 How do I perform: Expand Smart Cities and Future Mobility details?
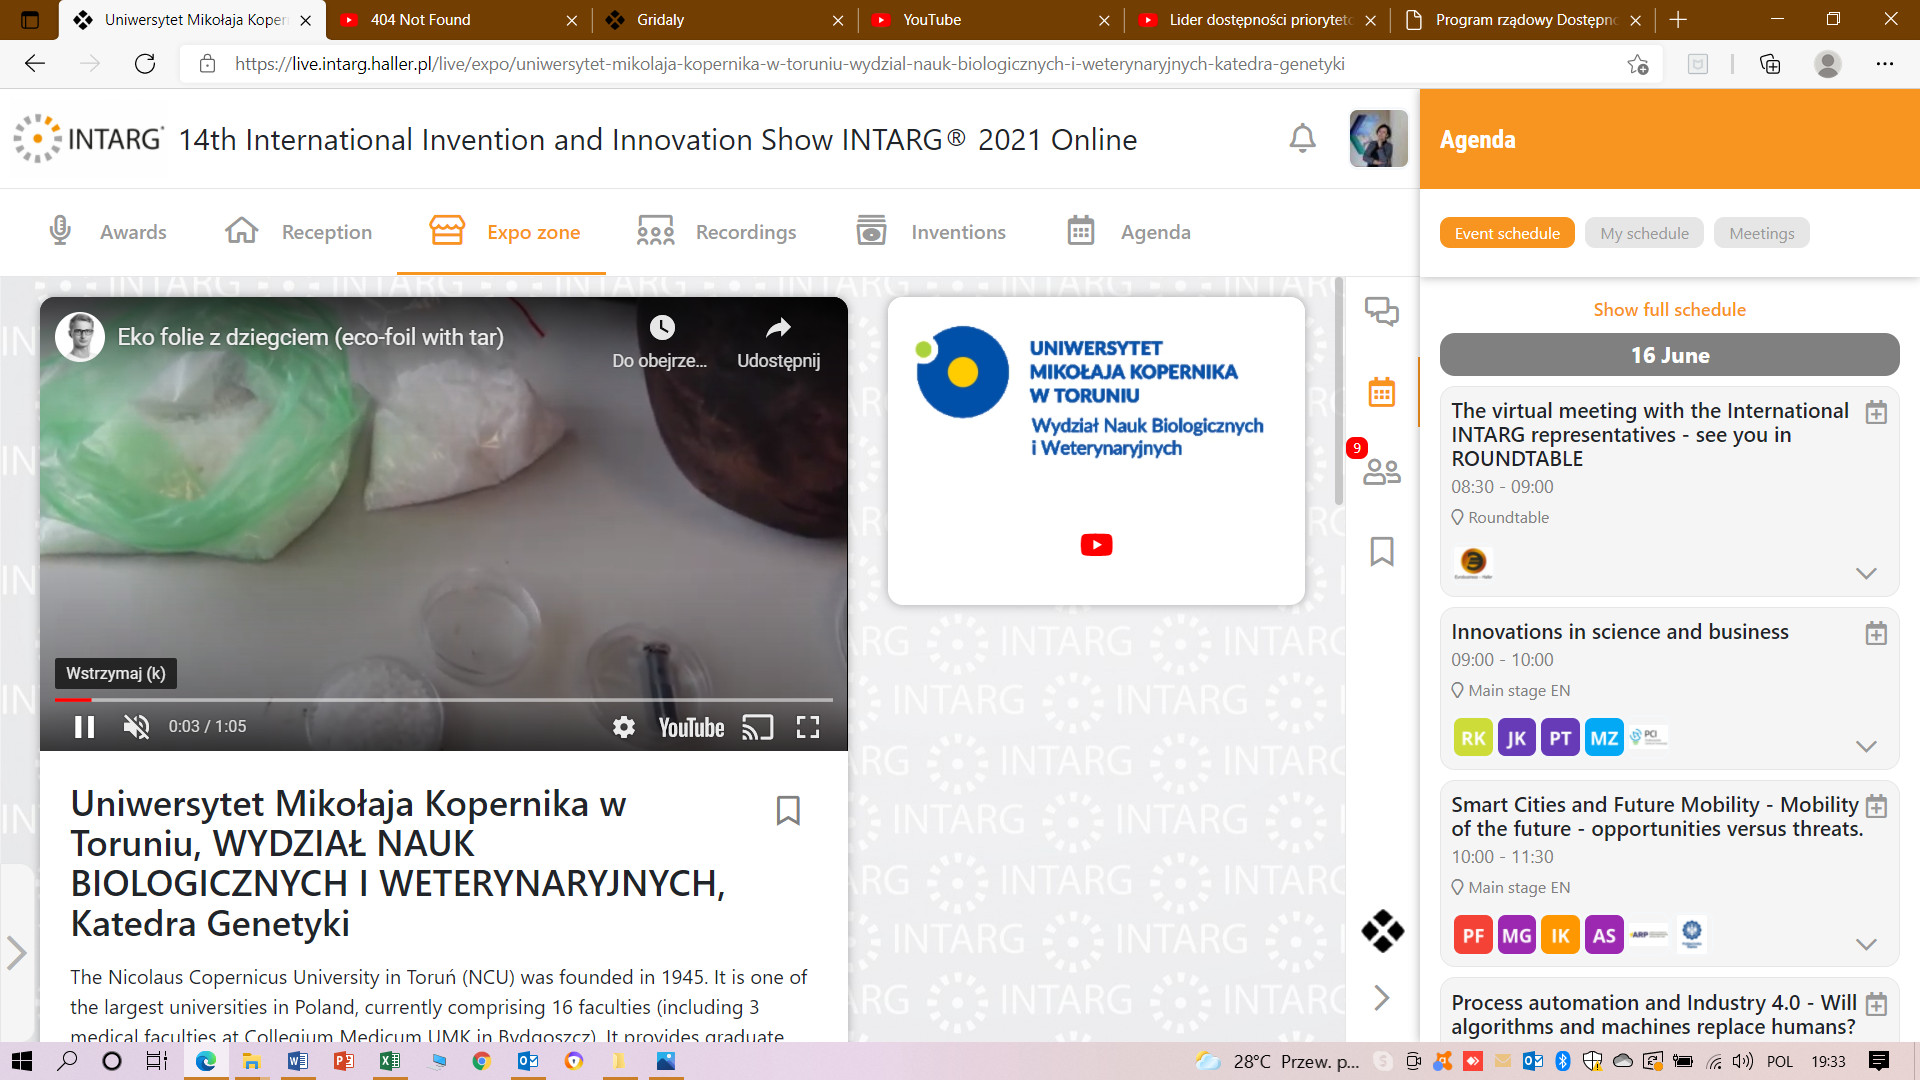point(1866,944)
